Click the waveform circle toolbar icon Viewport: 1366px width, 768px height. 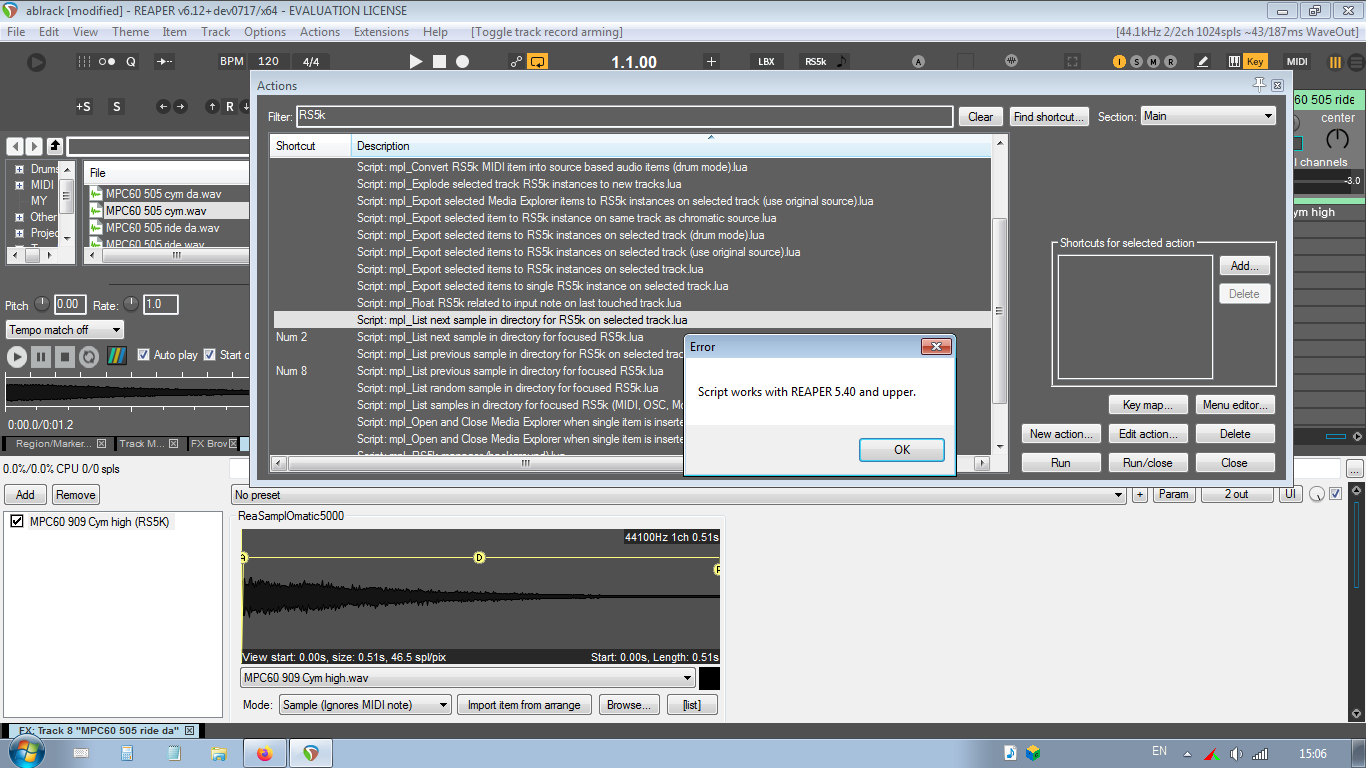click(x=1012, y=62)
